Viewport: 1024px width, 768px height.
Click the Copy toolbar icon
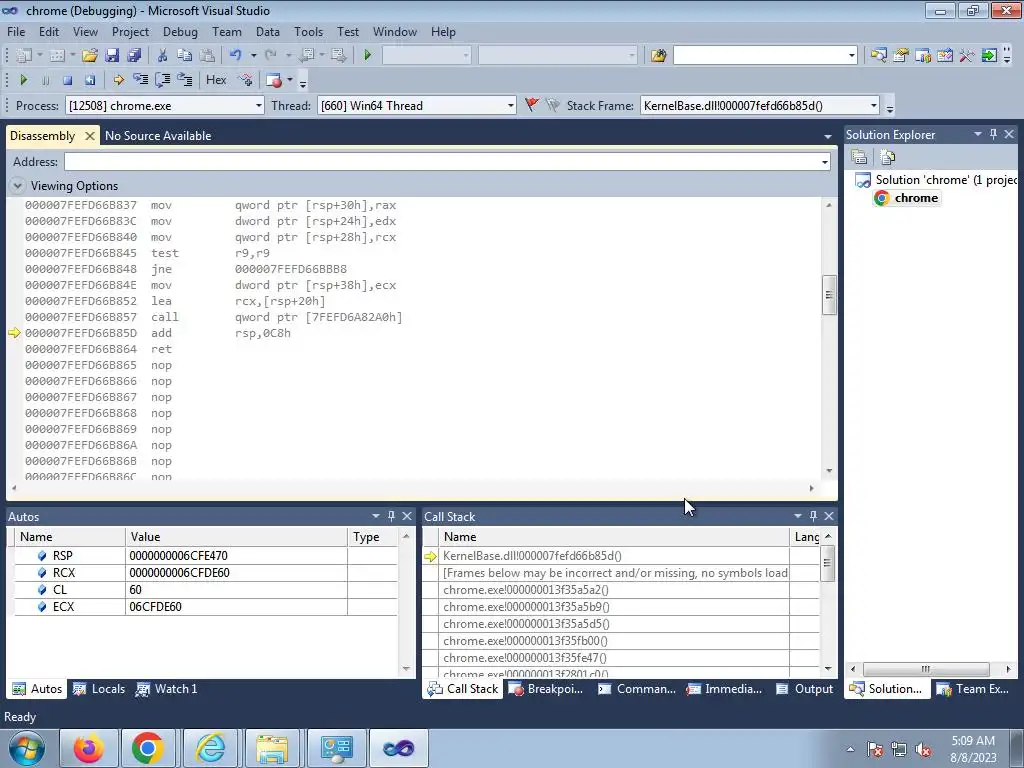pyautogui.click(x=185, y=56)
